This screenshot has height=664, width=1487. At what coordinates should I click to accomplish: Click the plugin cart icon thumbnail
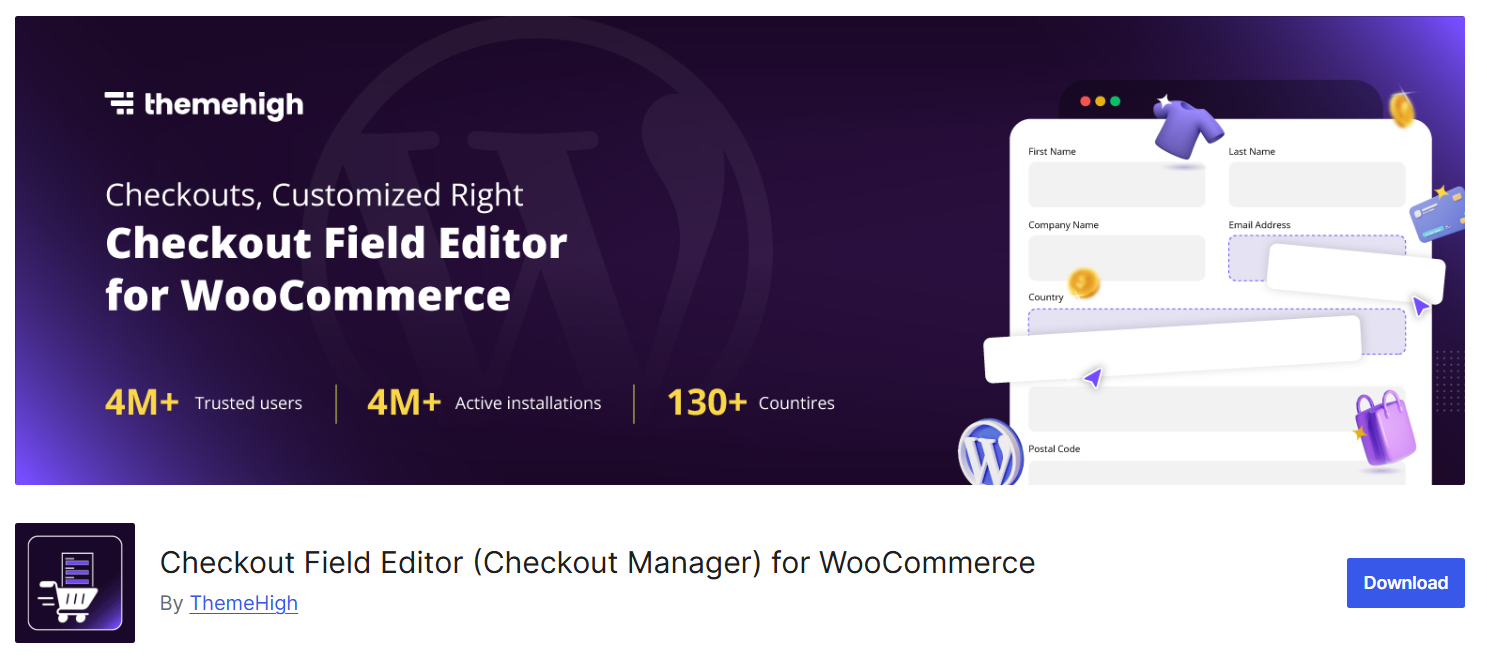click(x=75, y=583)
